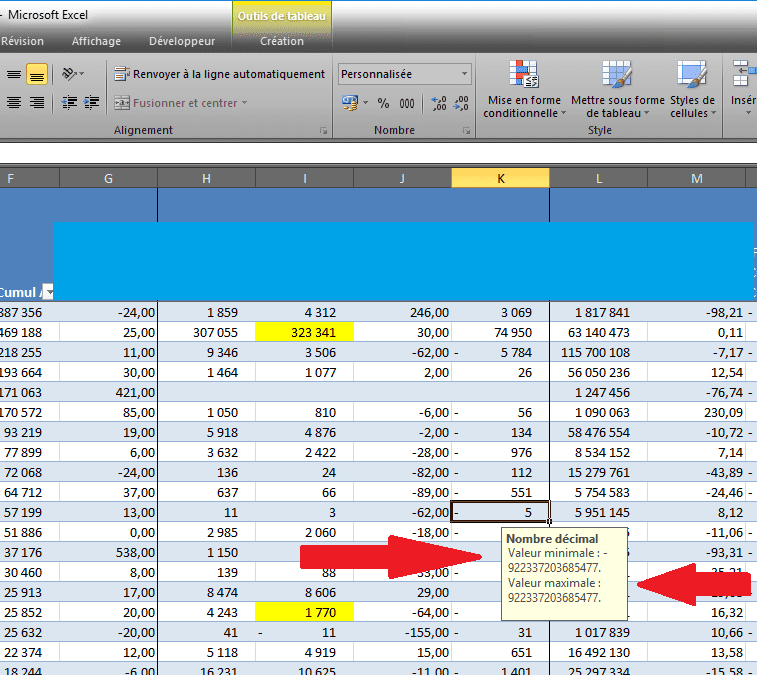Open the Développeur ribbon tab

[181, 41]
